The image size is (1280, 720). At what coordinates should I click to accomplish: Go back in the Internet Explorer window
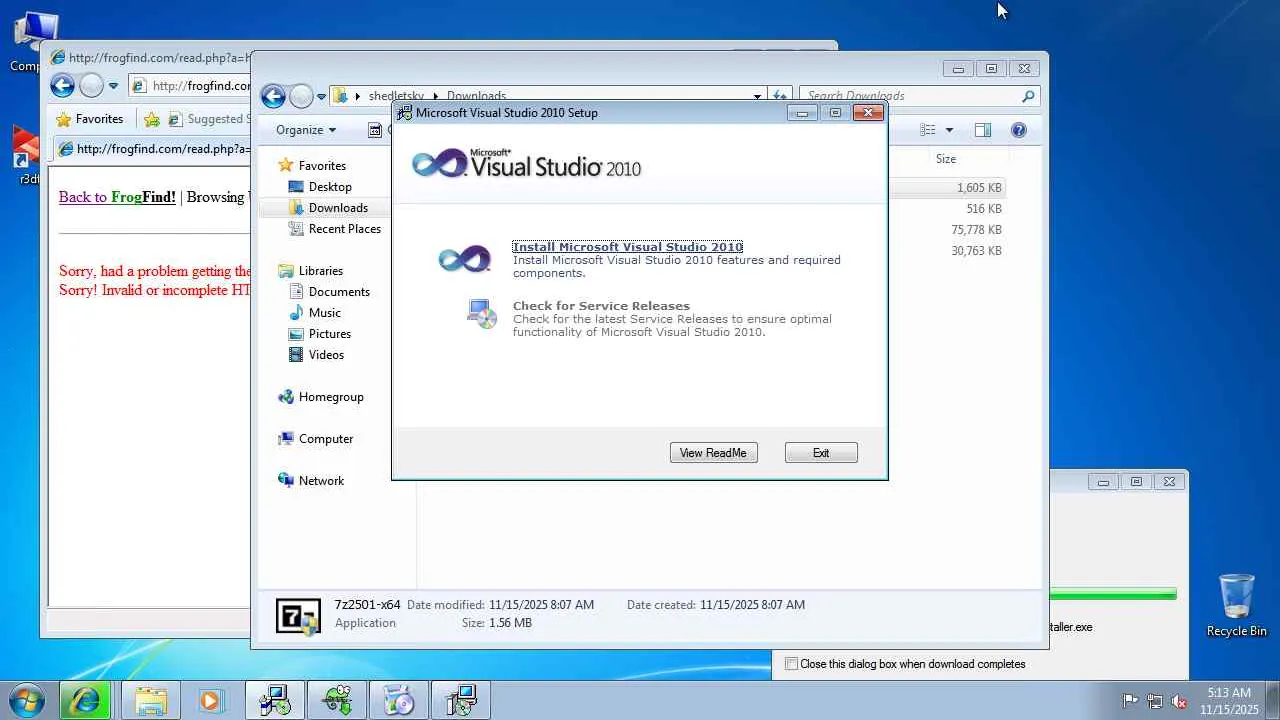(62, 86)
